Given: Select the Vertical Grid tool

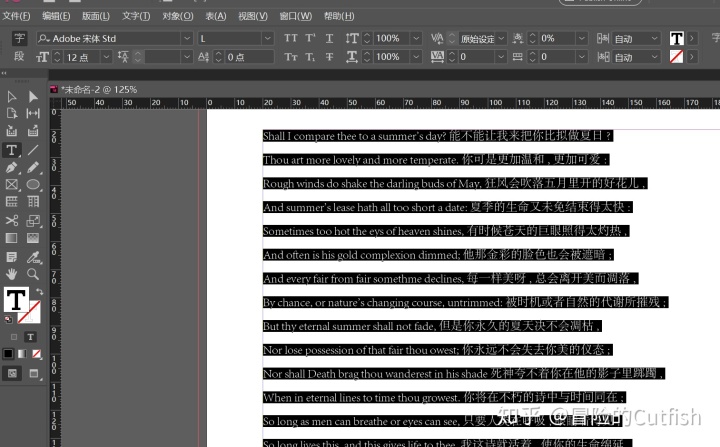Looking at the screenshot, I should pos(33,202).
